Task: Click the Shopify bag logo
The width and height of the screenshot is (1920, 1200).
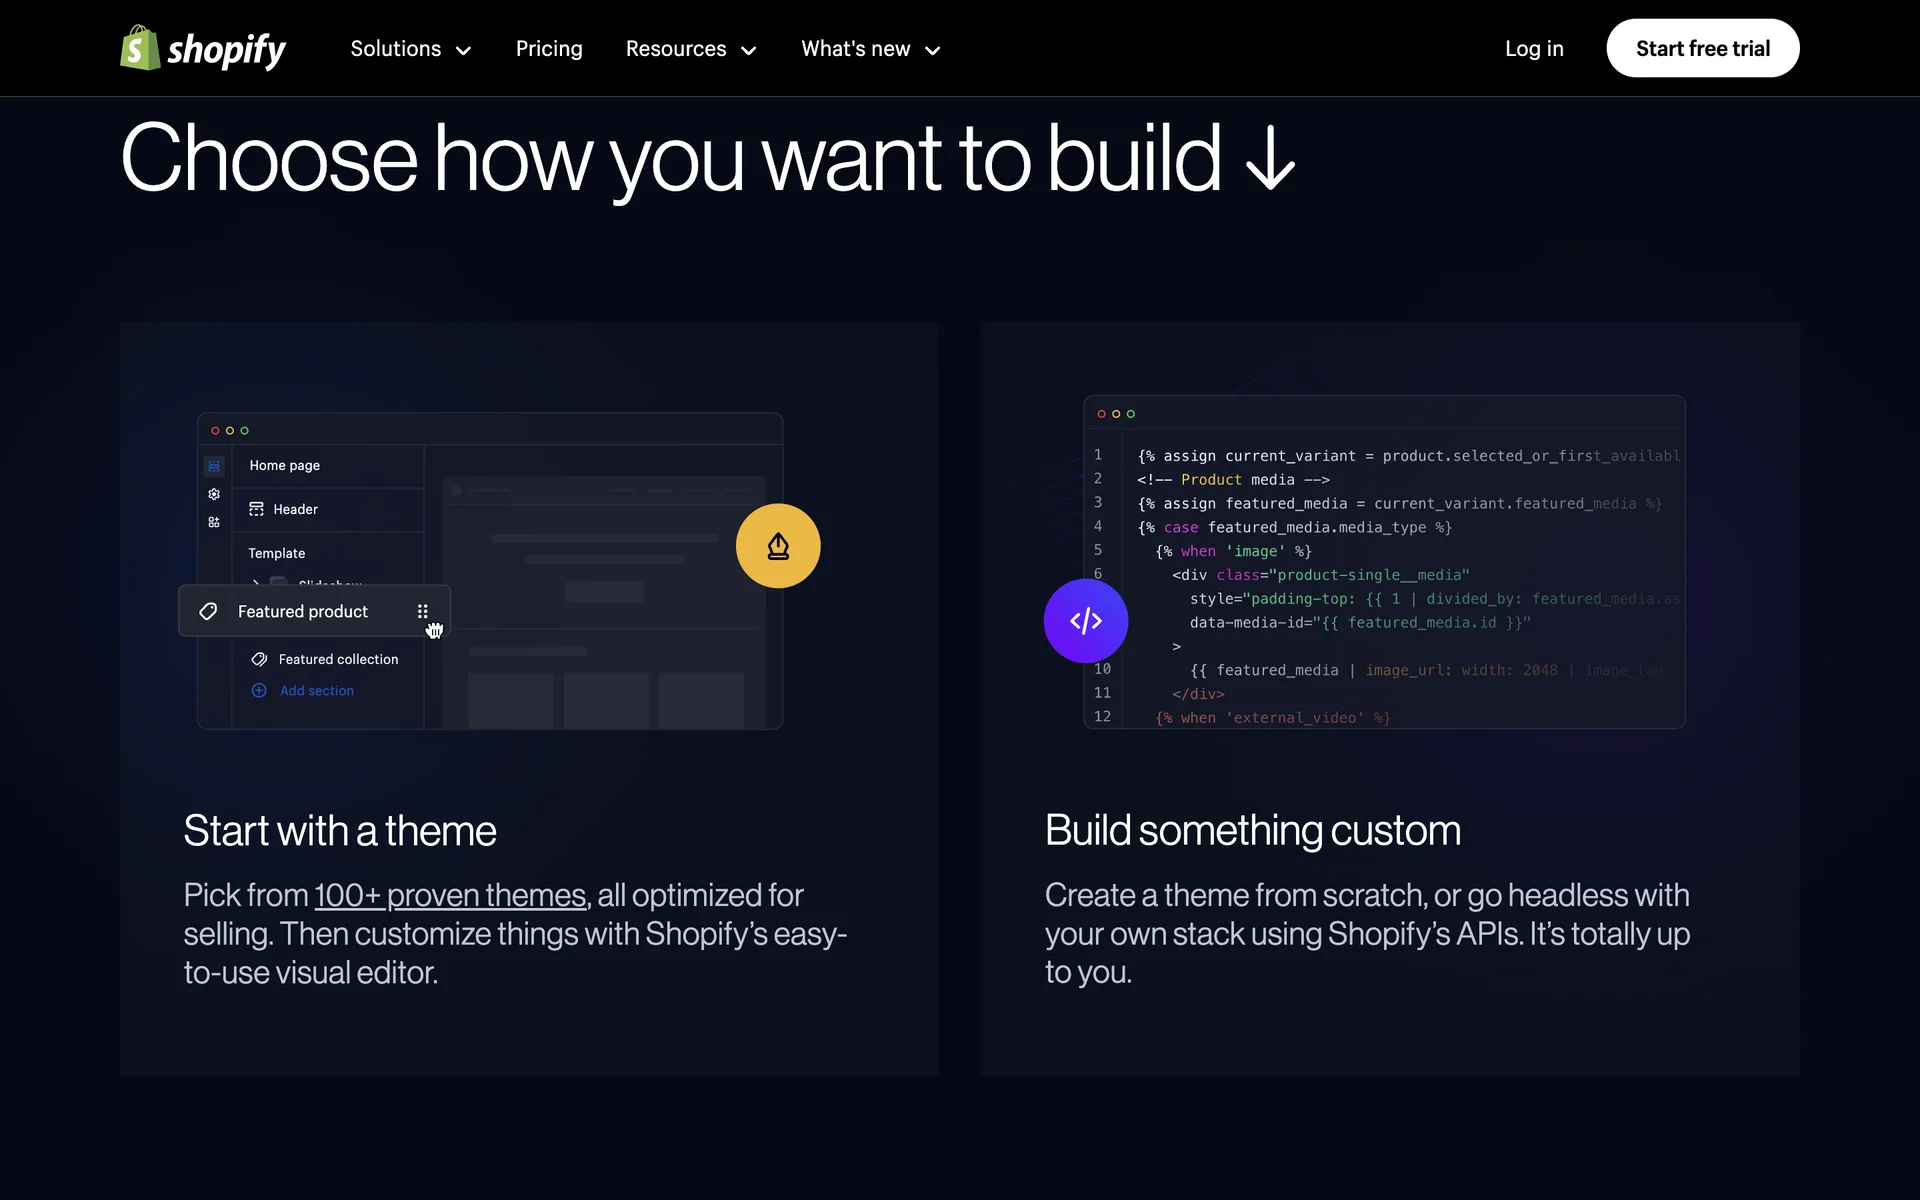Action: [140, 48]
